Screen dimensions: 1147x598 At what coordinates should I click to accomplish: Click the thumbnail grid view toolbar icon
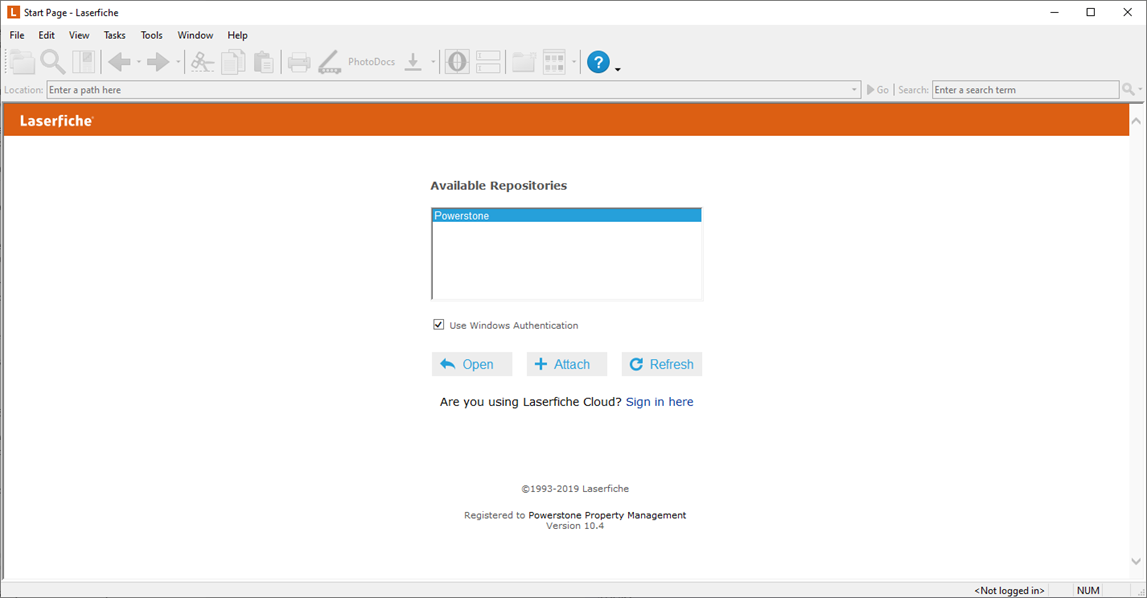[554, 62]
